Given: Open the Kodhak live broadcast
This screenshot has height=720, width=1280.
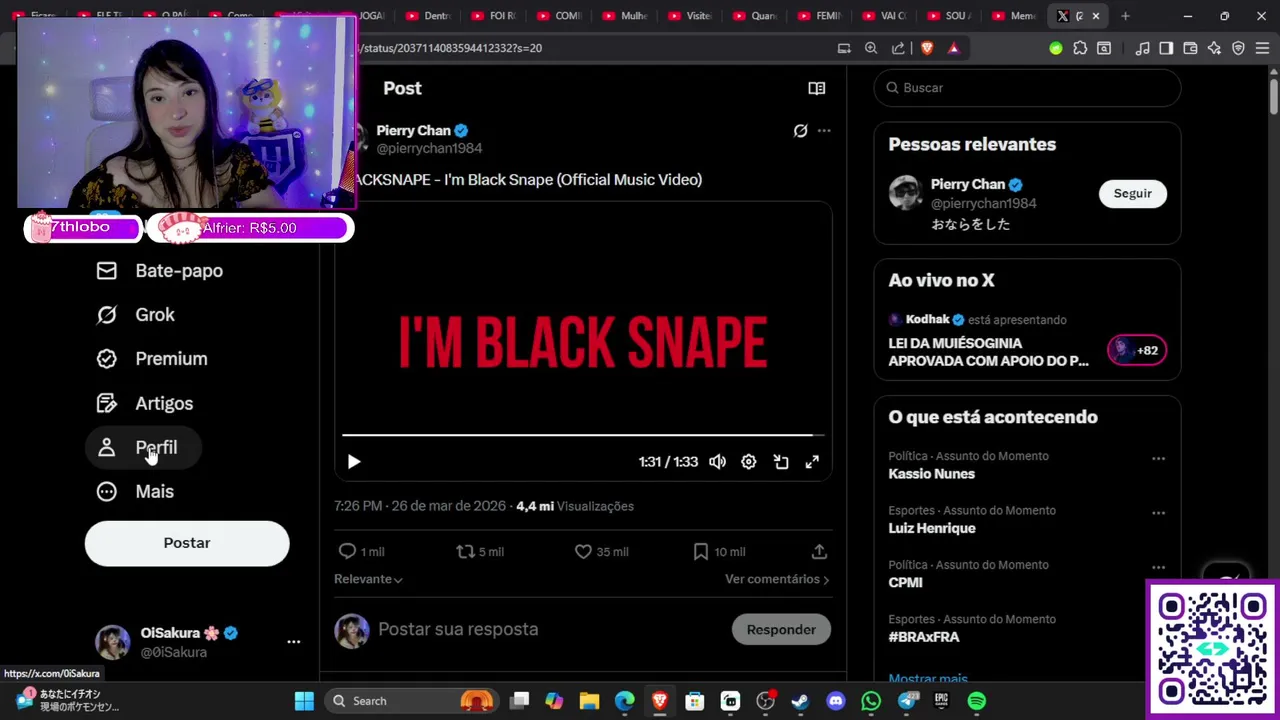Looking at the screenshot, I should tap(1027, 341).
